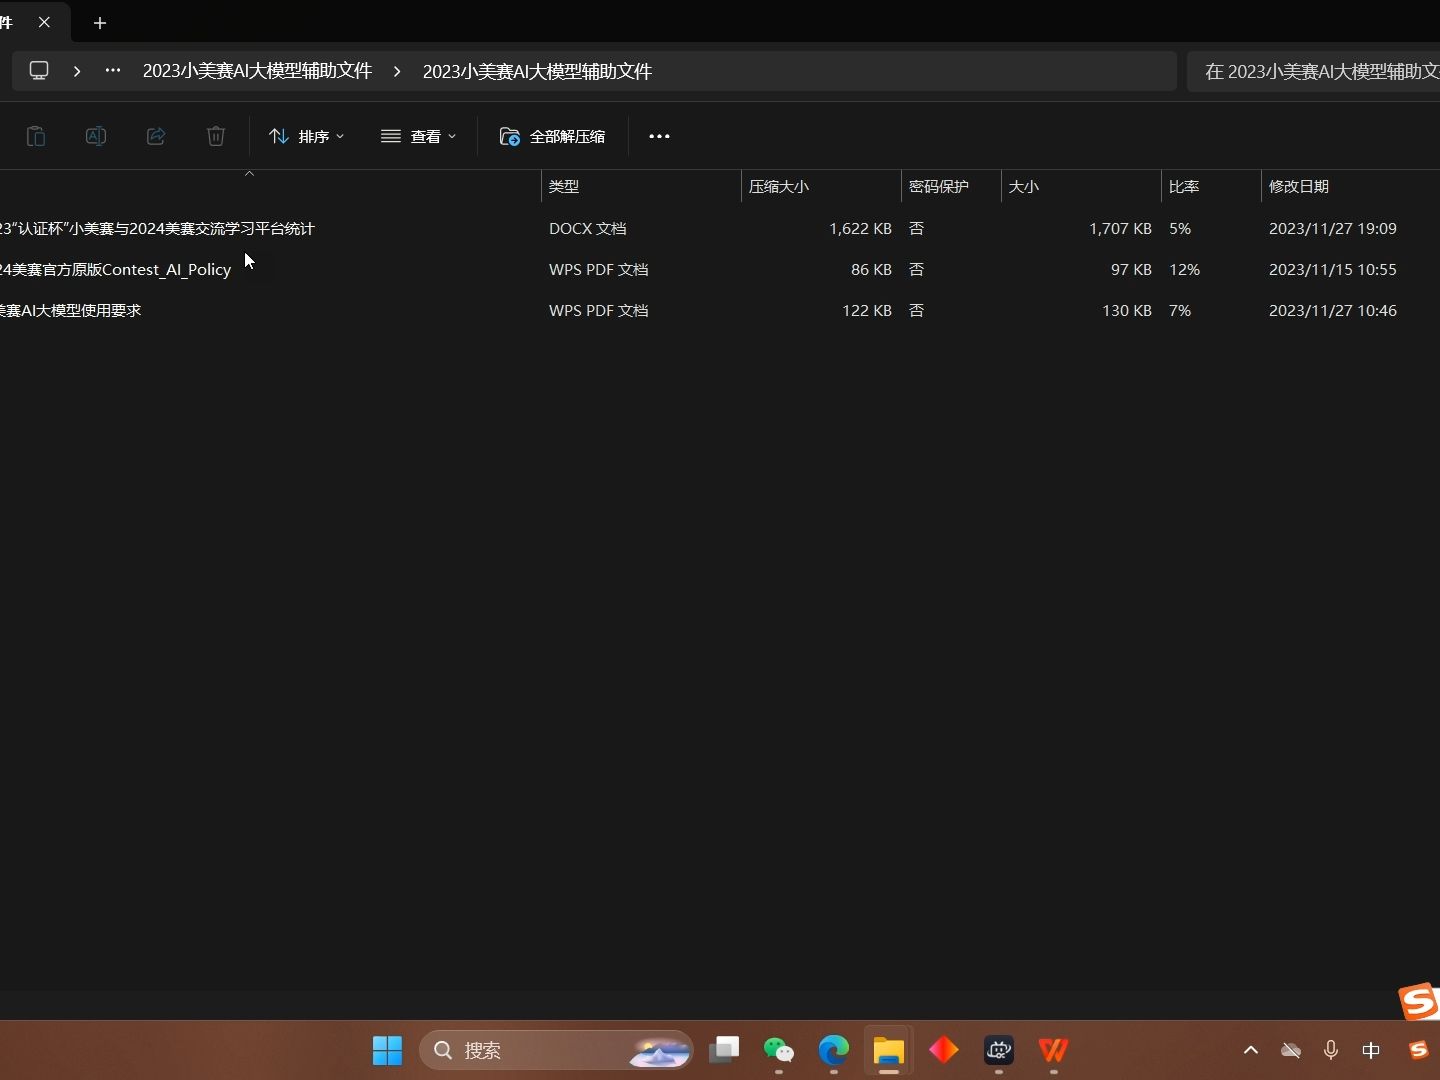Sort by the 压缩大小 column header
This screenshot has width=1440, height=1080.
[821, 186]
